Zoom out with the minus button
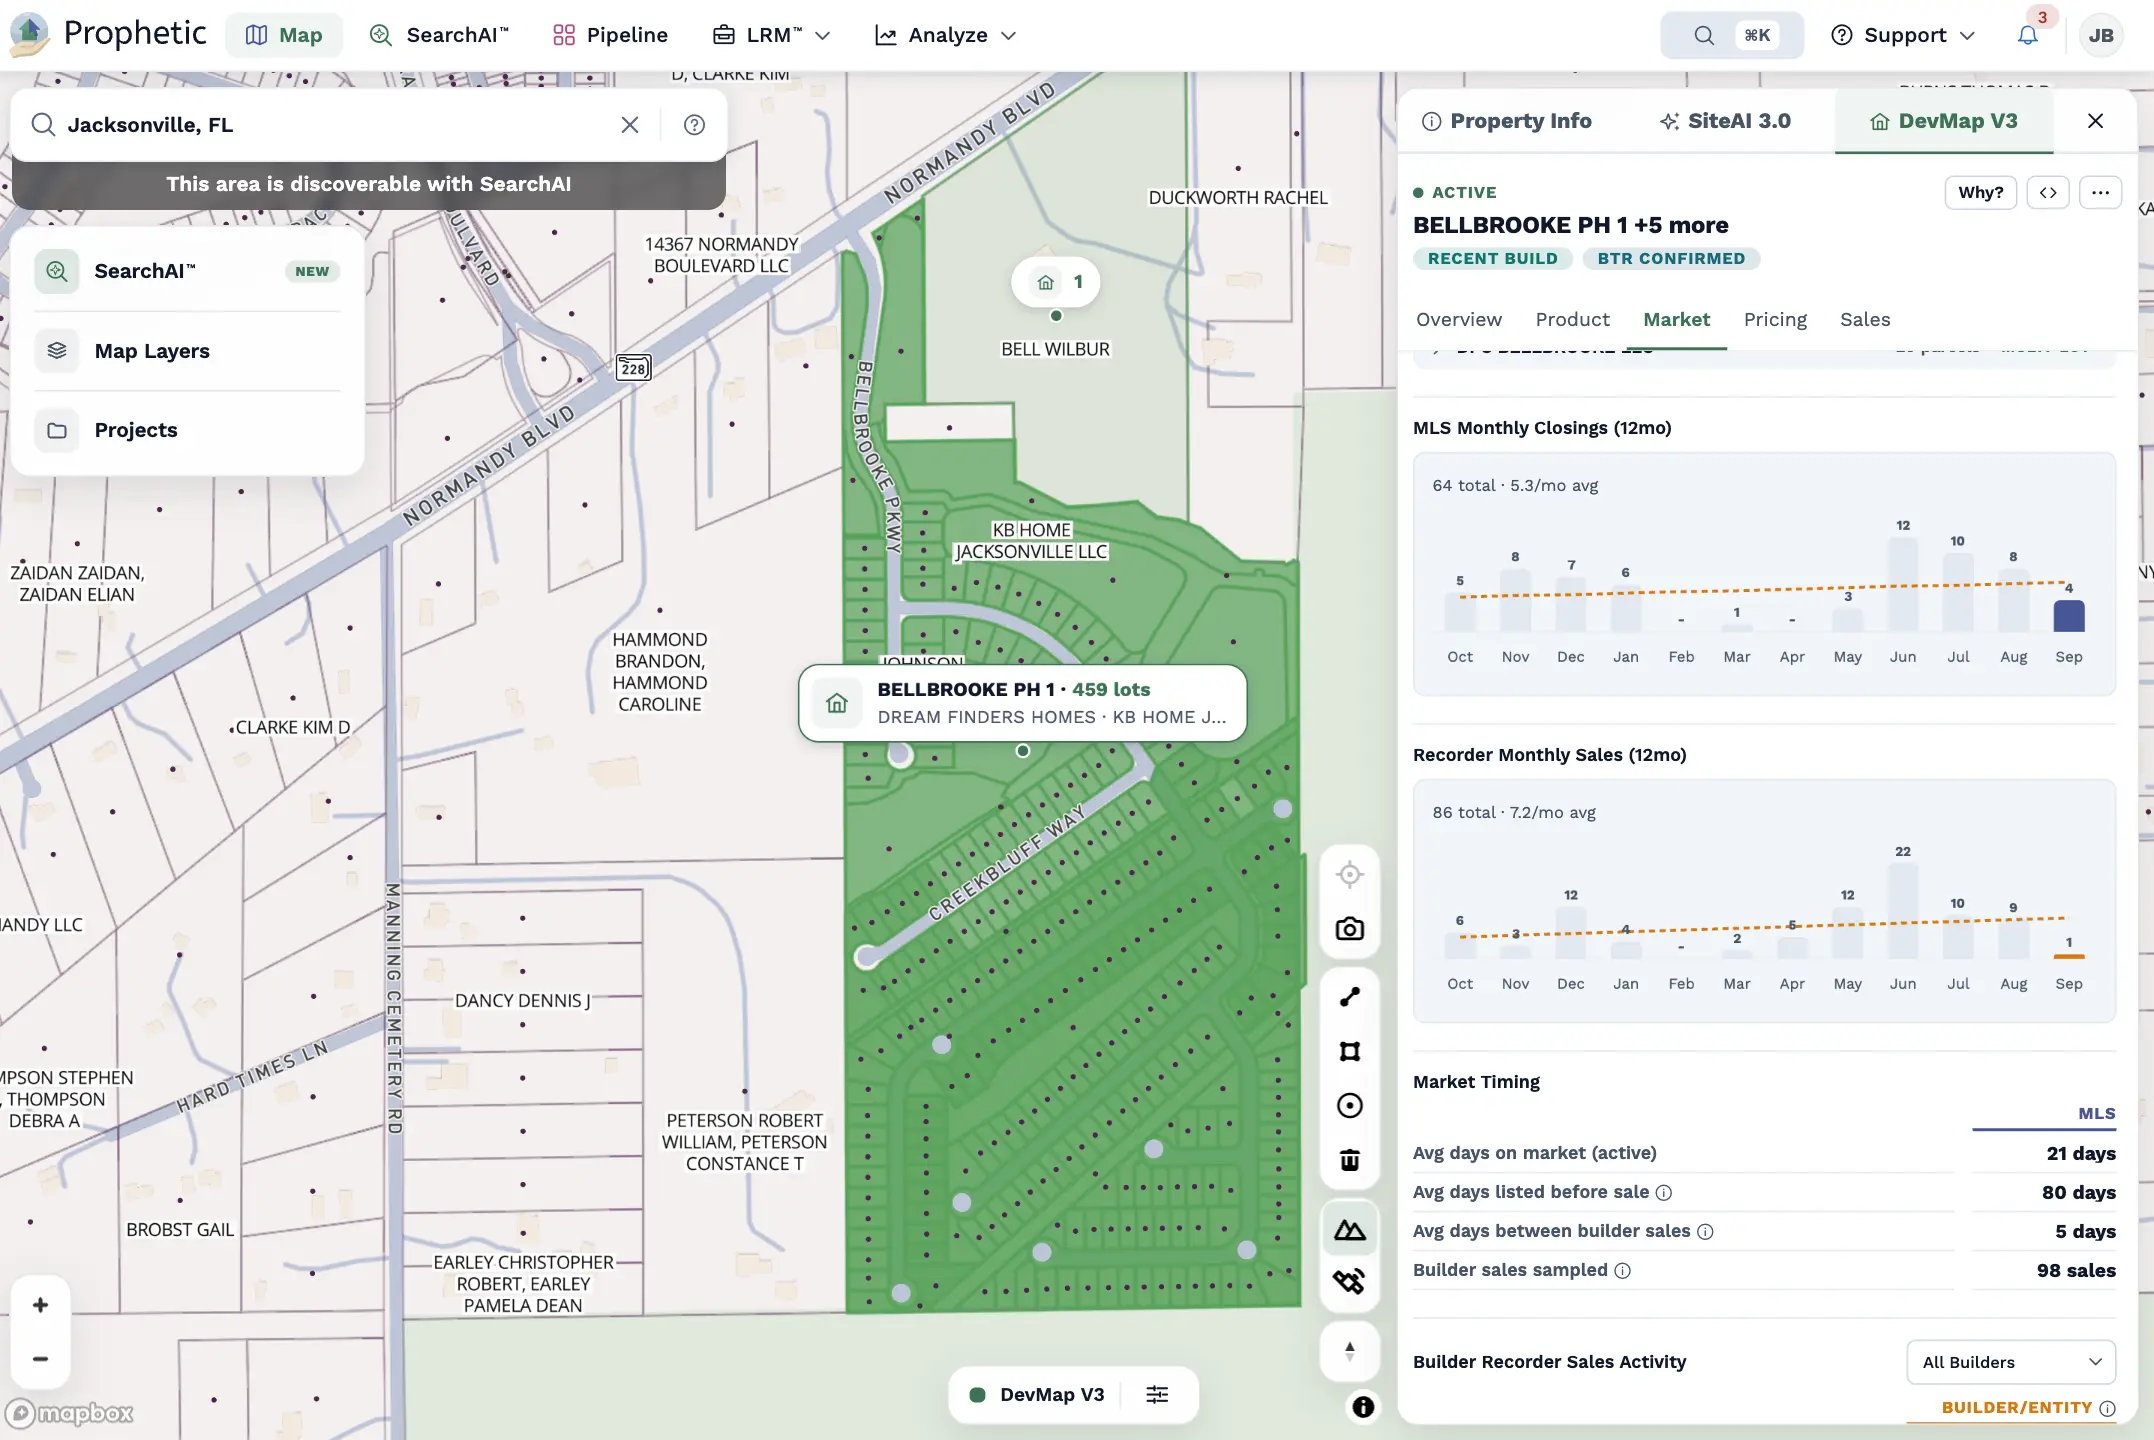The height and width of the screenshot is (1440, 2154). [40, 1359]
